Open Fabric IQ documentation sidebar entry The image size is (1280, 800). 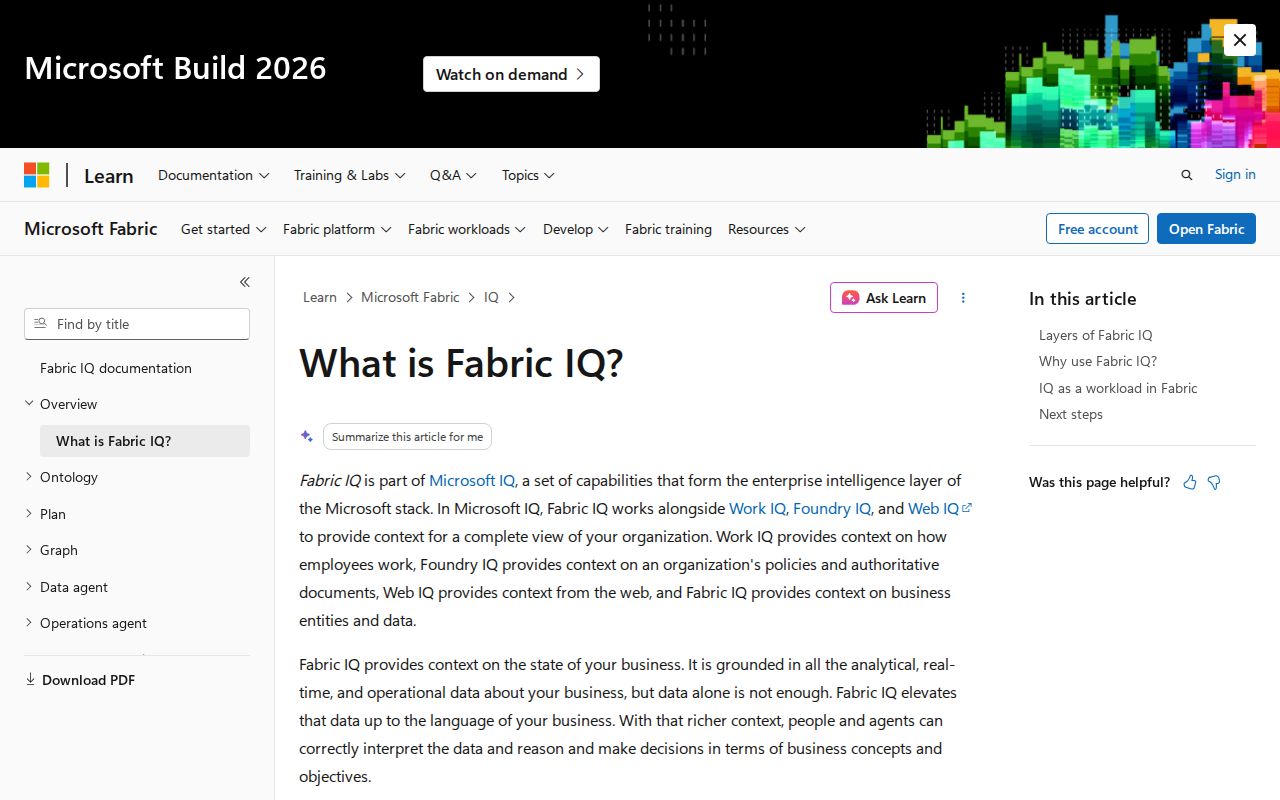[116, 368]
